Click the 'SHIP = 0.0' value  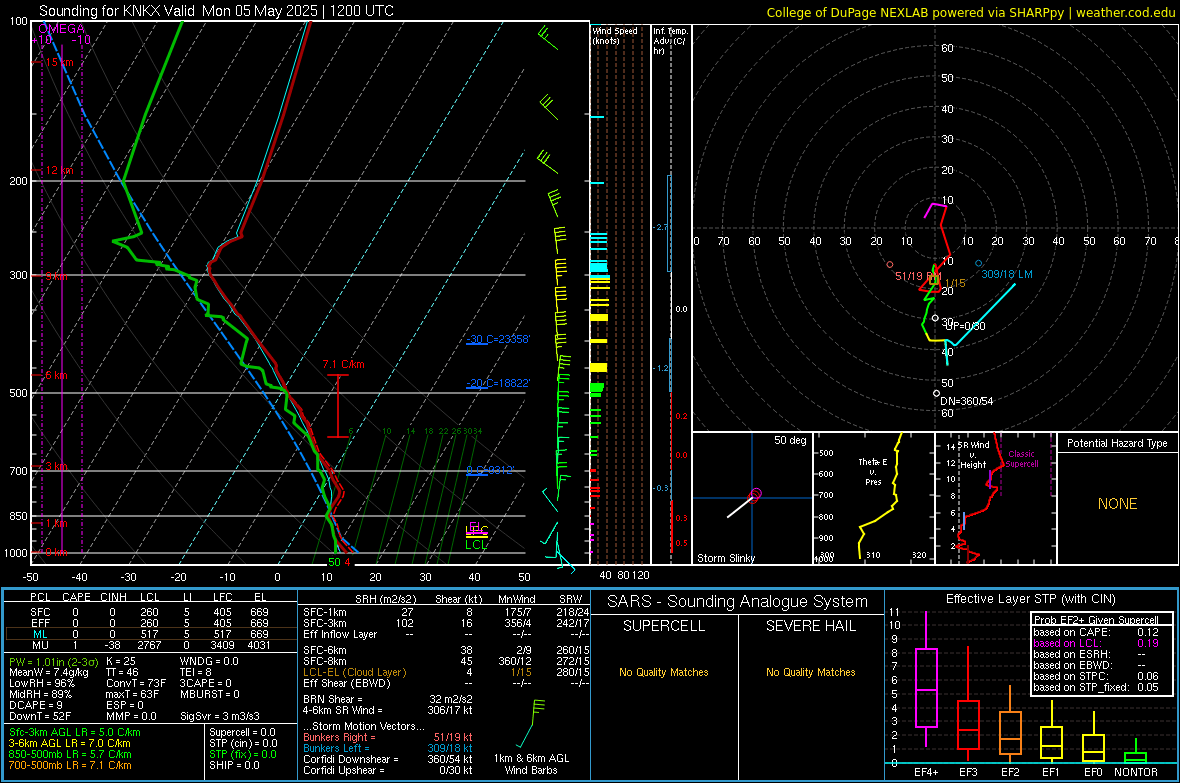[x=234, y=765]
